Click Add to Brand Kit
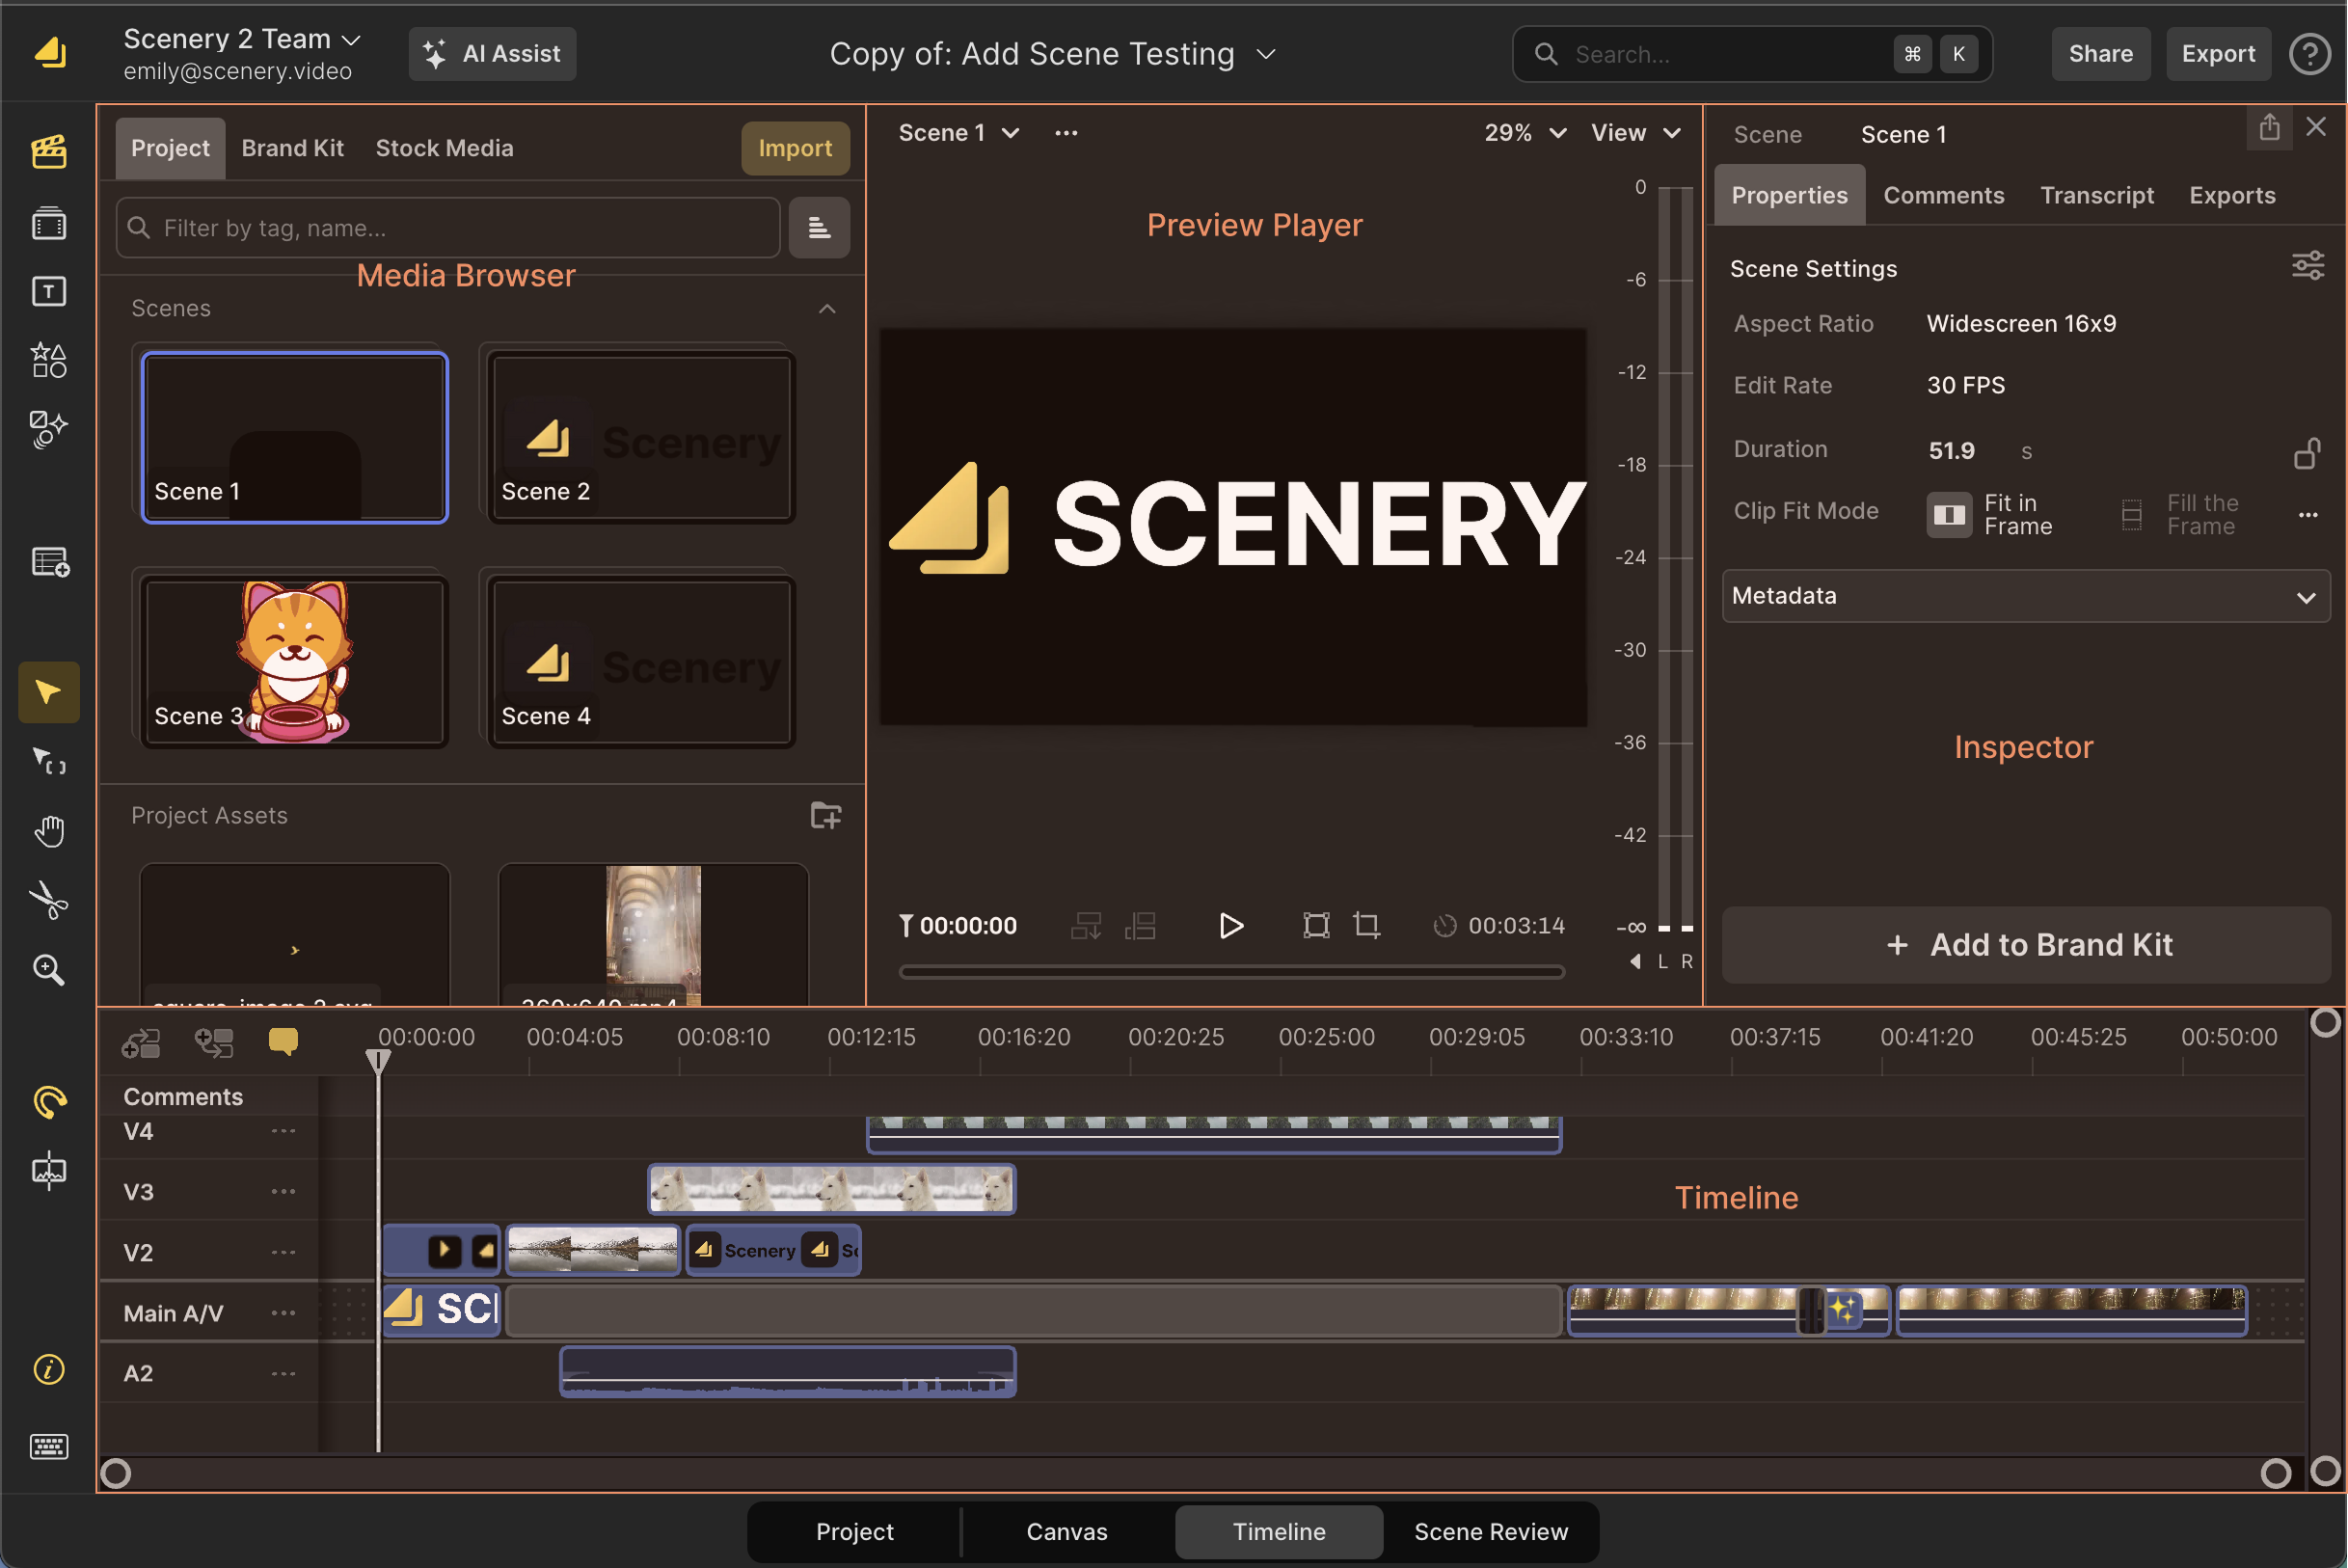 pyautogui.click(x=2026, y=945)
